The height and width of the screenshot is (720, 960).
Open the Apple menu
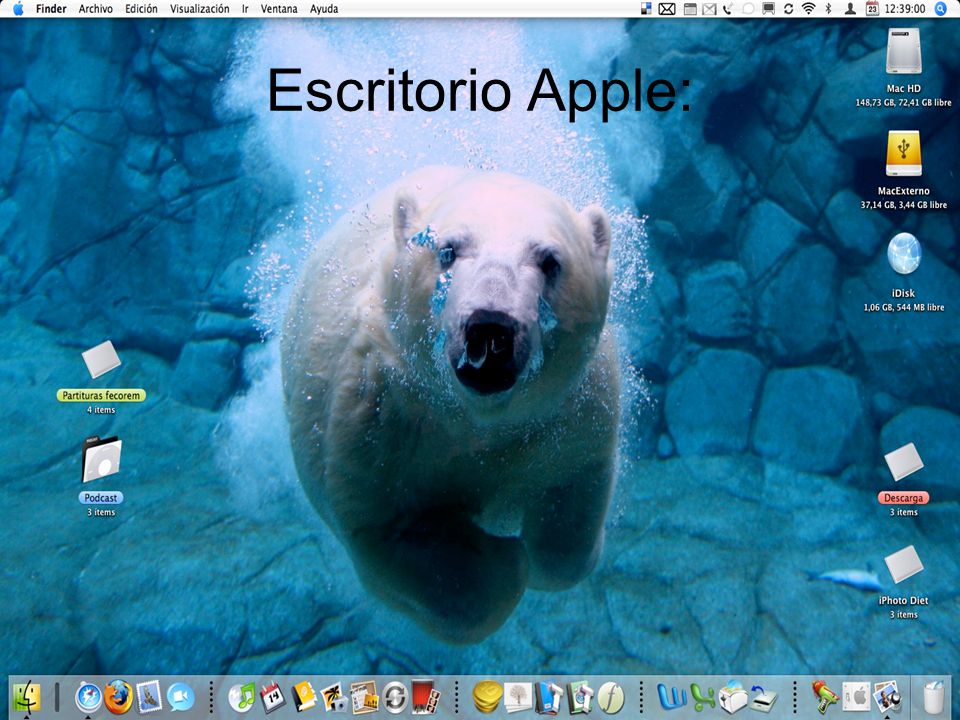coord(18,9)
